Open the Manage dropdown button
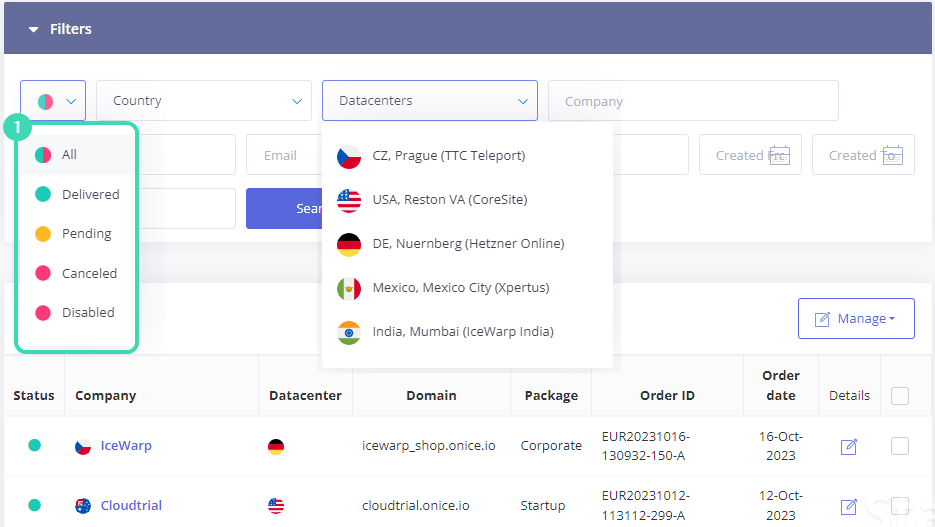Screen dimensions: 935x527 click(856, 319)
